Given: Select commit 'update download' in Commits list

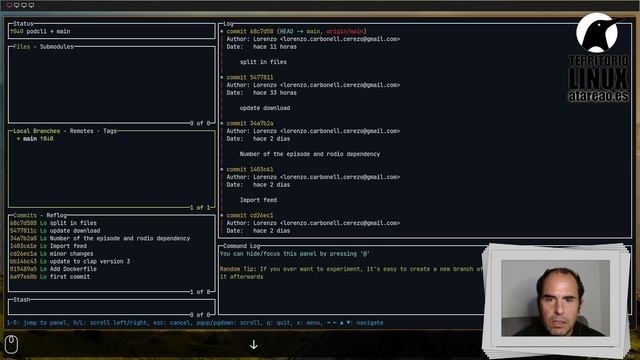Looking at the screenshot, I should [x=112, y=231].
